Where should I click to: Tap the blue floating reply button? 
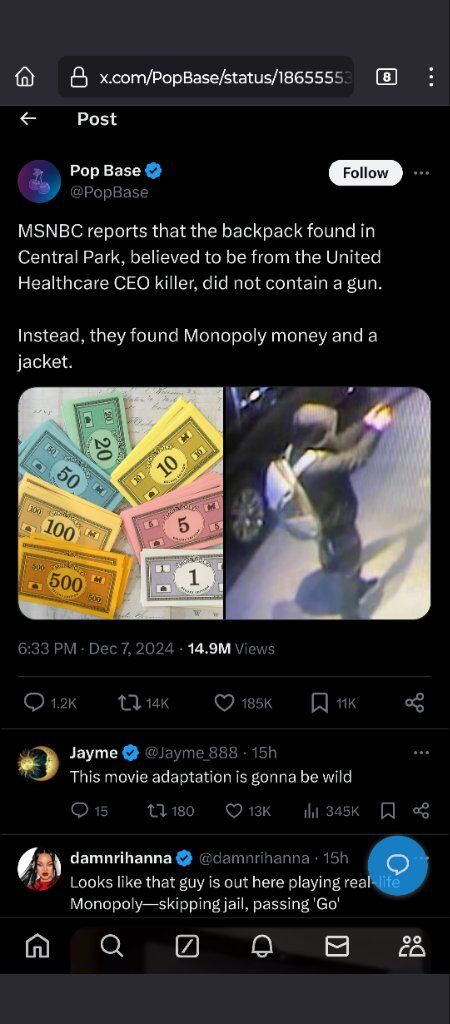[x=397, y=865]
